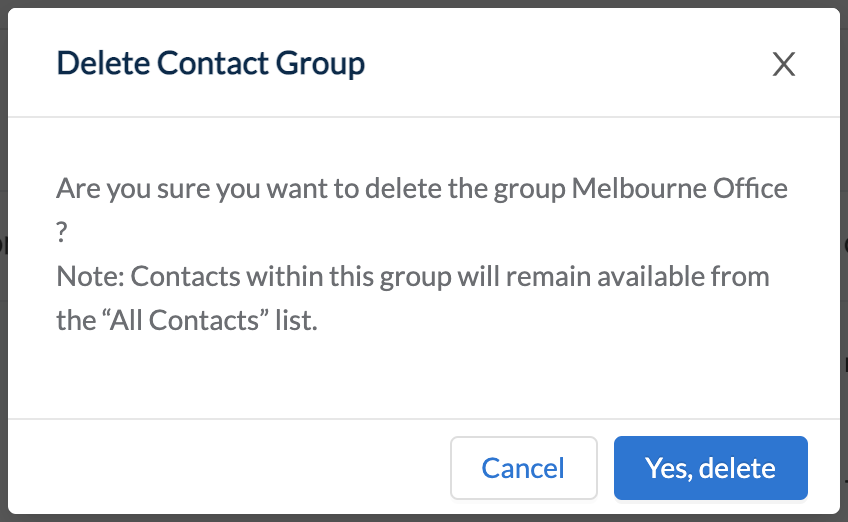Cancel deleting the Melbourne Office group
The height and width of the screenshot is (522, 848).
[x=524, y=468]
